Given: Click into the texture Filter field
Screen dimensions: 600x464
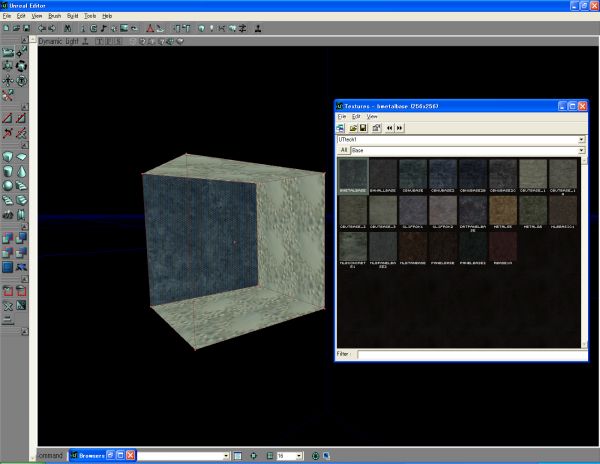Looking at the screenshot, I should [472, 355].
